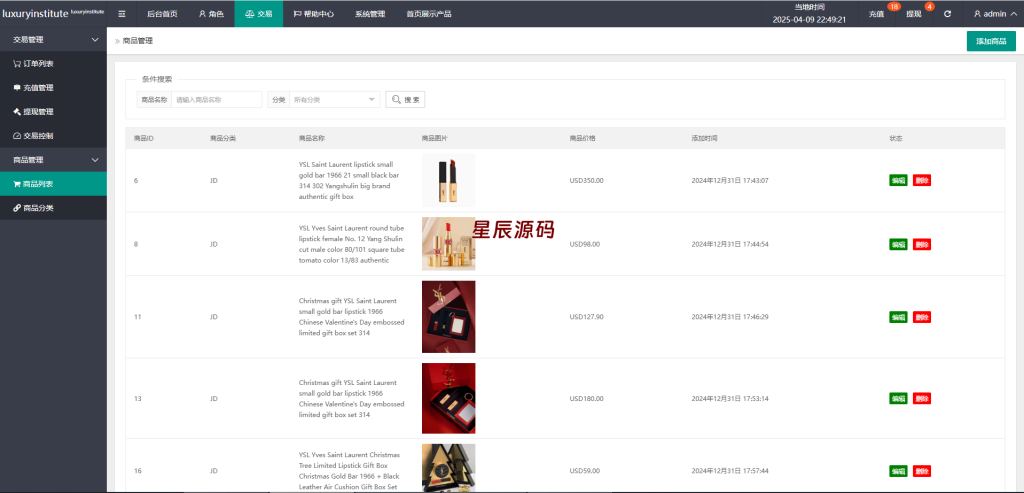The width and height of the screenshot is (1024, 493).
Task: Click the price USD350.00
Action: coord(586,180)
